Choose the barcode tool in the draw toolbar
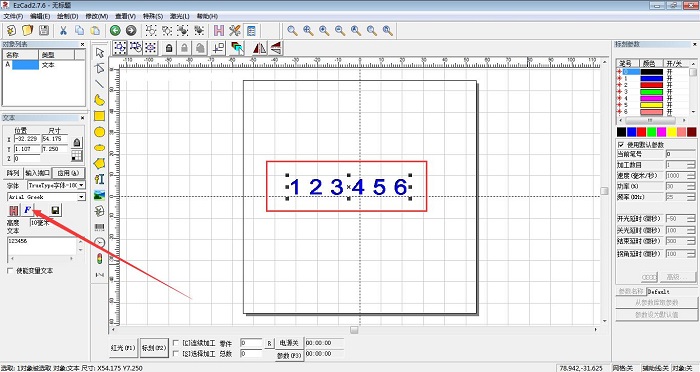The image size is (700, 372). (x=99, y=227)
